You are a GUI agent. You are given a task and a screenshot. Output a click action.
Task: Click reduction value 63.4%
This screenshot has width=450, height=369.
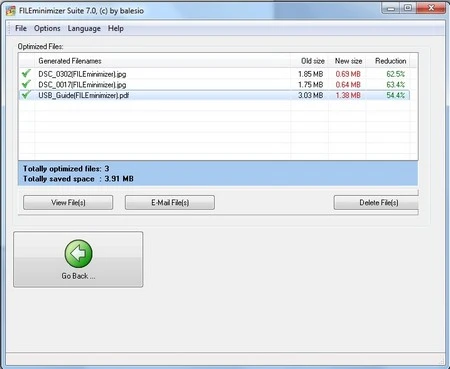396,85
